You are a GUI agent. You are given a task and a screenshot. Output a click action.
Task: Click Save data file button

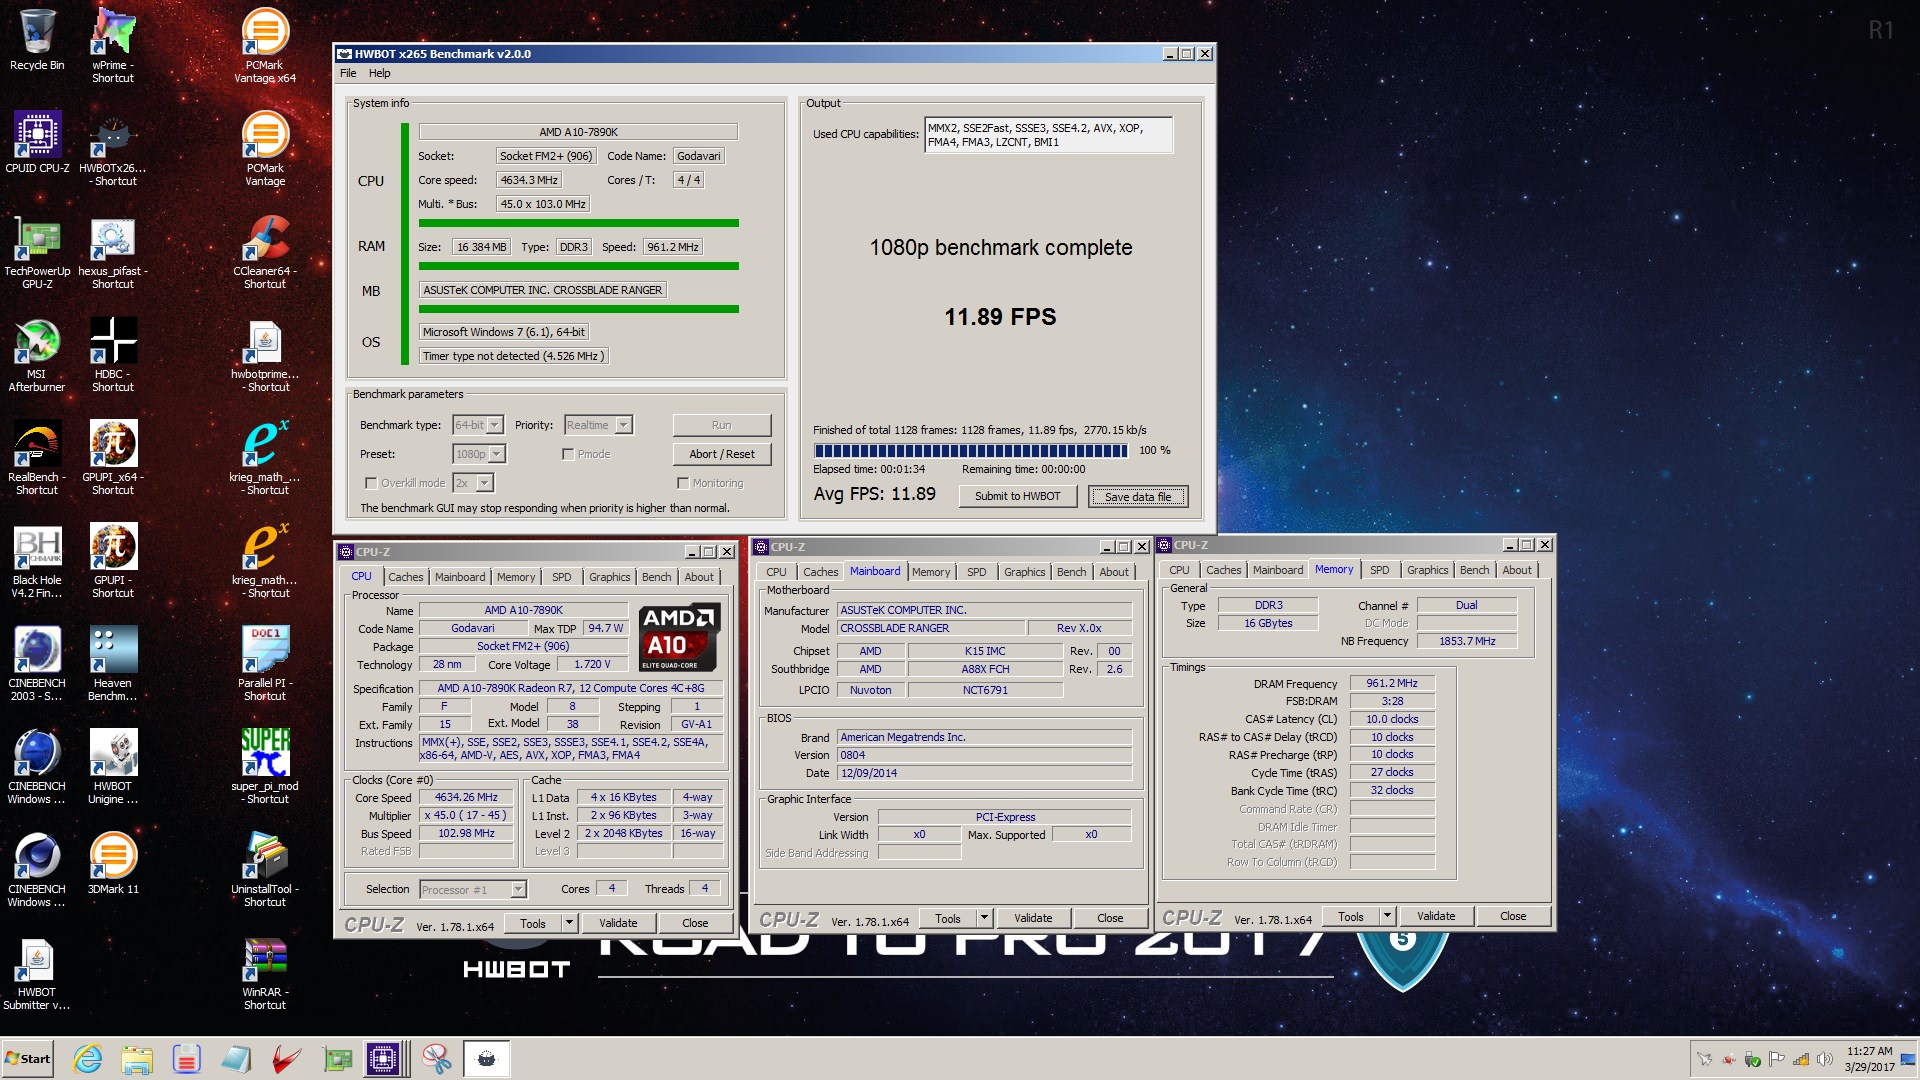tap(1138, 496)
